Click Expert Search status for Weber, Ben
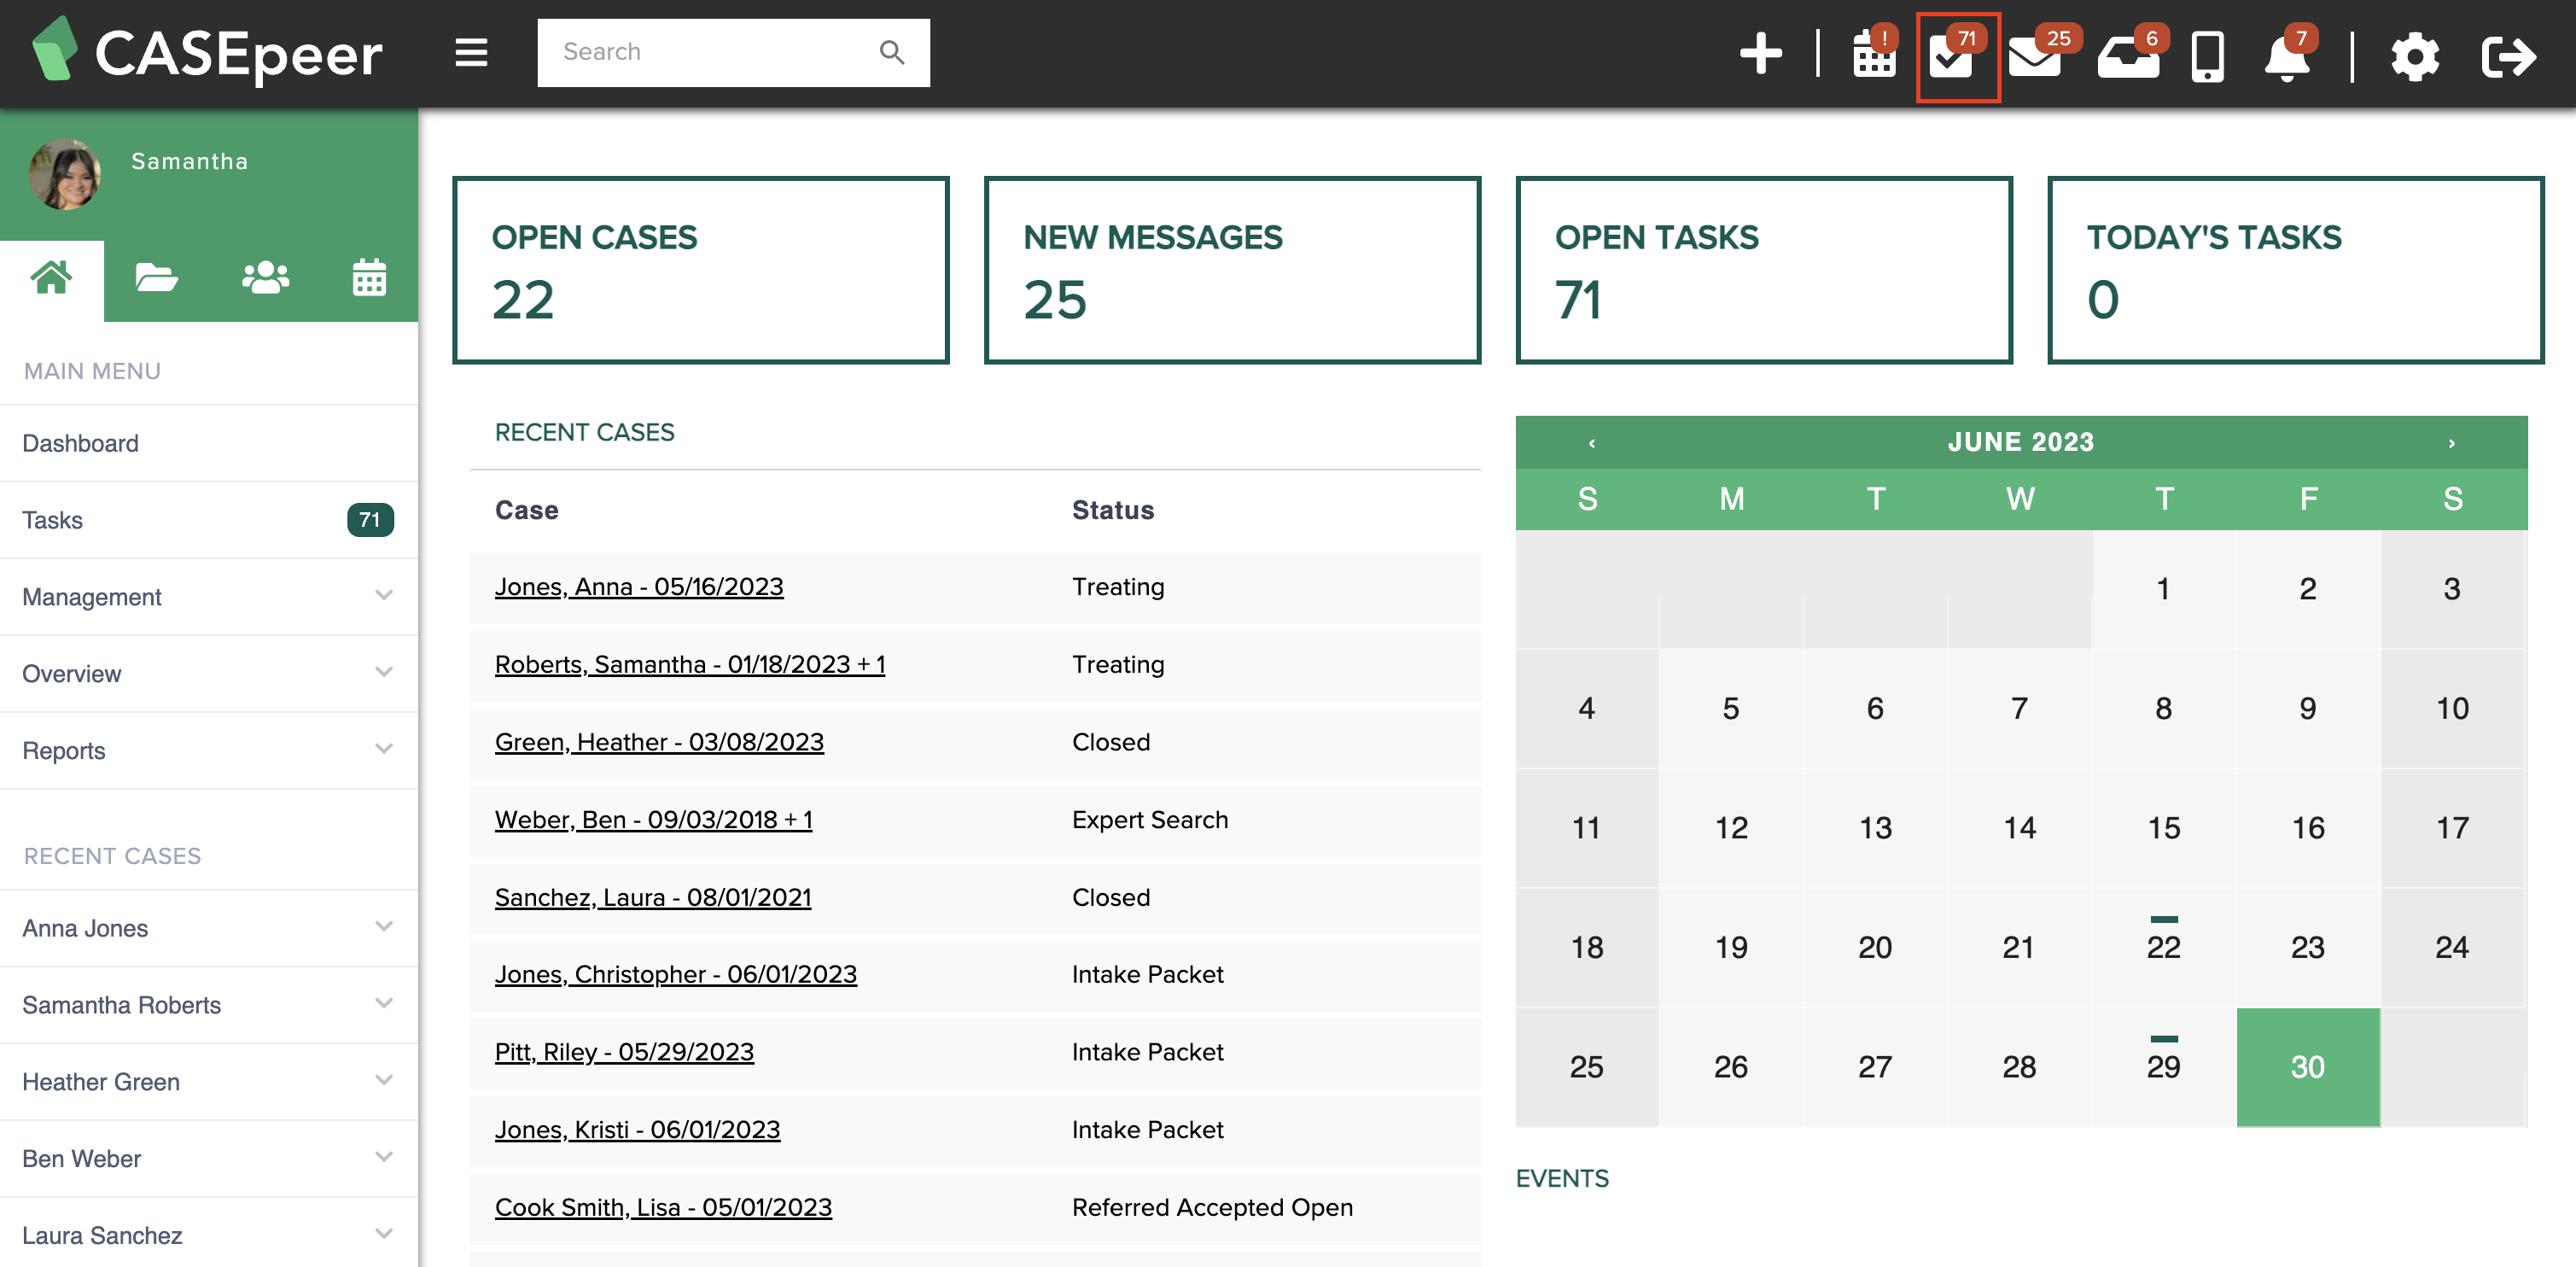Image resolution: width=2576 pixels, height=1267 pixels. pos(1150,820)
